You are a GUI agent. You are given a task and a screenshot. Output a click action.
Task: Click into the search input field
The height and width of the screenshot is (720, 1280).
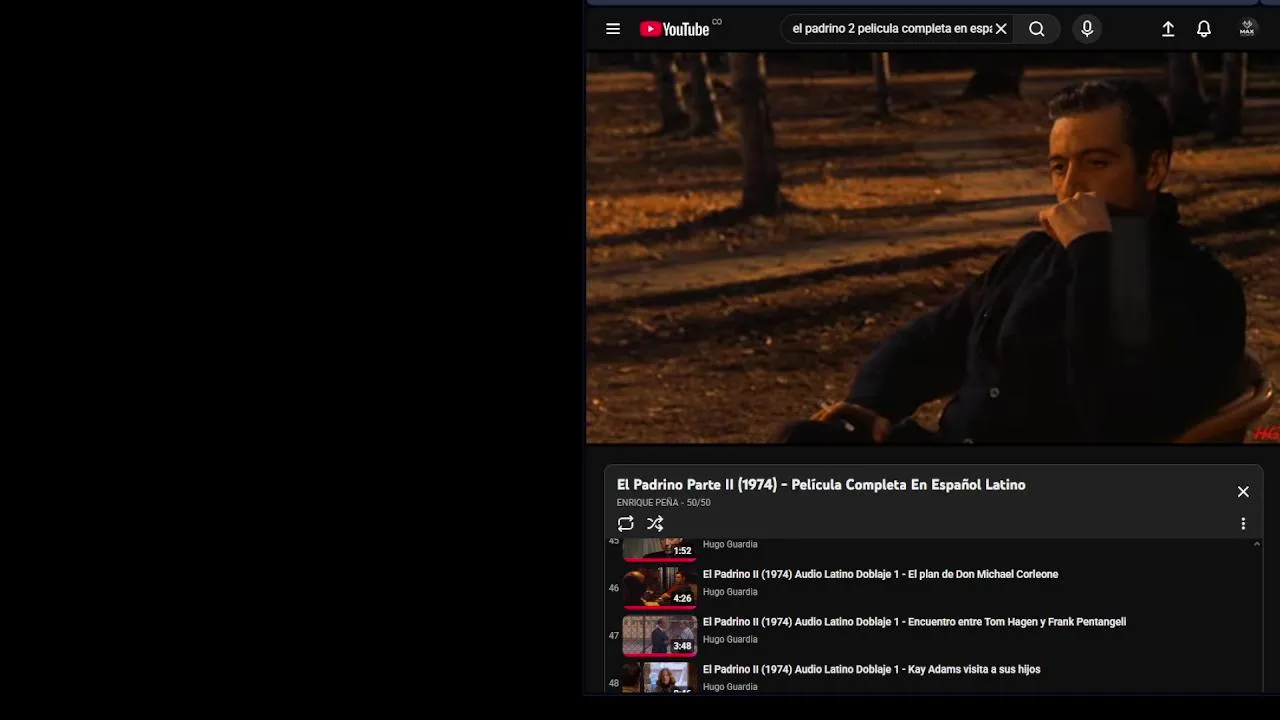[x=891, y=29]
